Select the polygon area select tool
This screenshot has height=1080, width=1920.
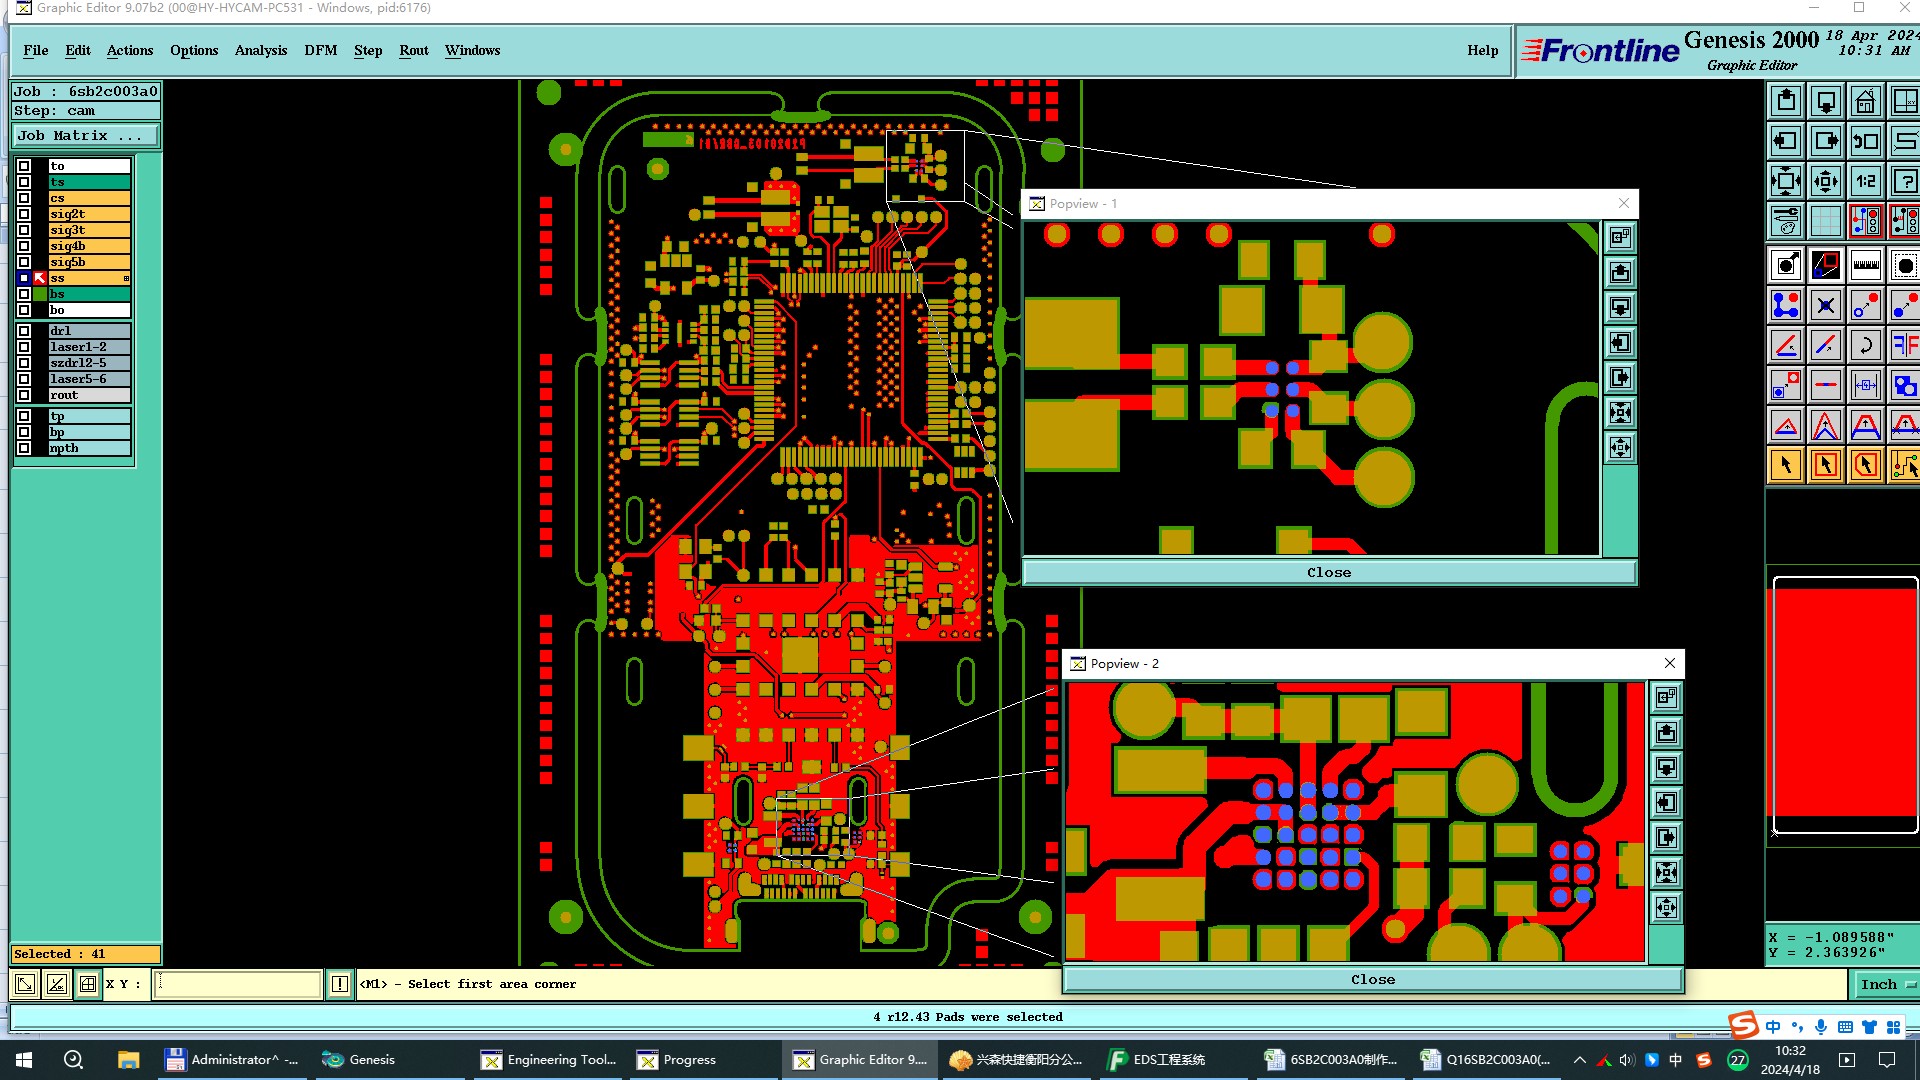point(1866,465)
